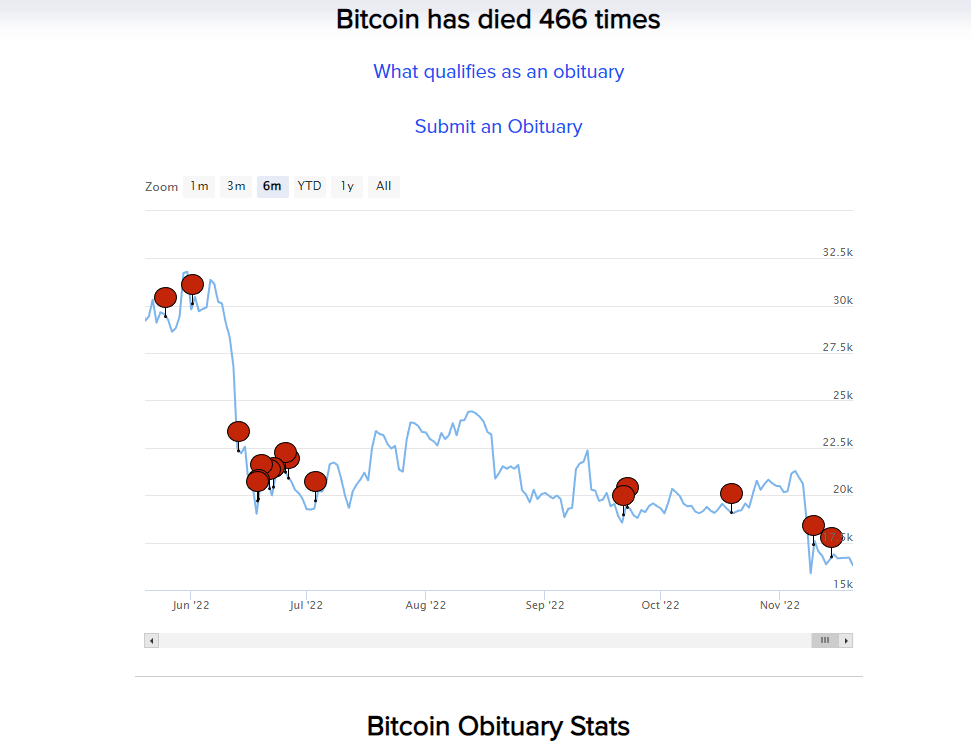Click the empty horizontal scrollbar track
This screenshot has width=971, height=747.
485,640
